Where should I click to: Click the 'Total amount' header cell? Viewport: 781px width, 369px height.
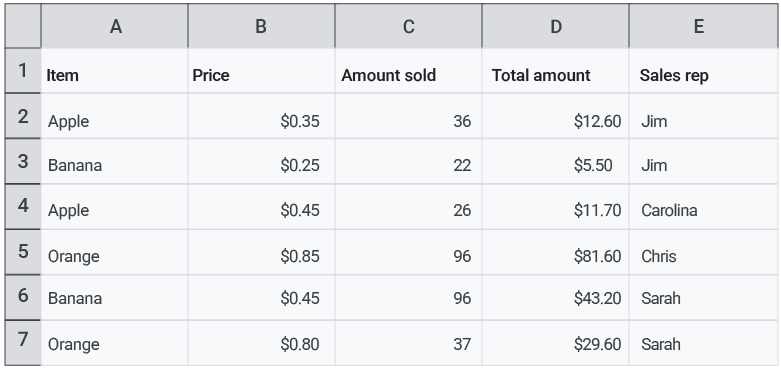coord(555,71)
